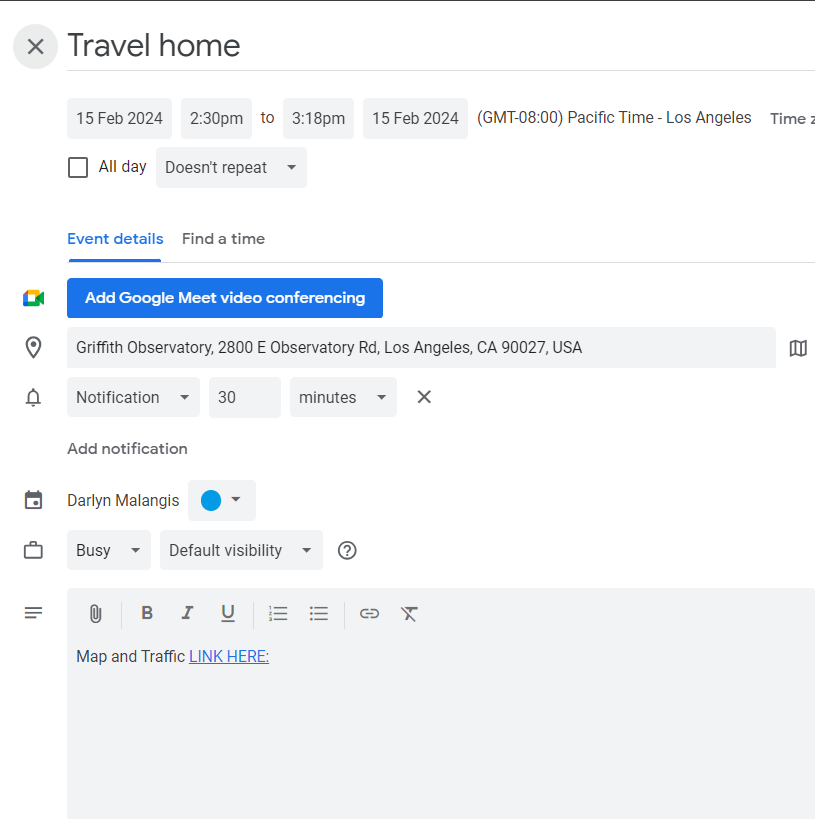815x819 pixels.
Task: Remove formatting from description text
Action: click(x=410, y=614)
